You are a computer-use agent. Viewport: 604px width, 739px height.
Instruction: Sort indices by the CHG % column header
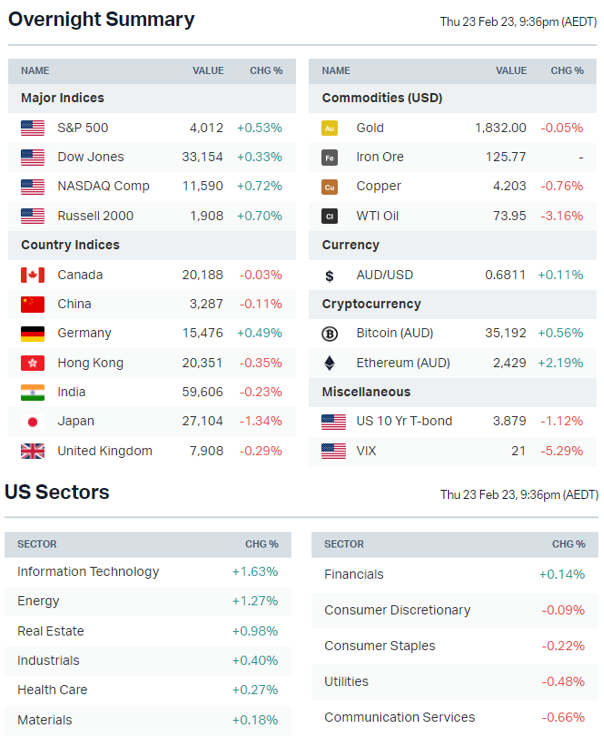266,71
